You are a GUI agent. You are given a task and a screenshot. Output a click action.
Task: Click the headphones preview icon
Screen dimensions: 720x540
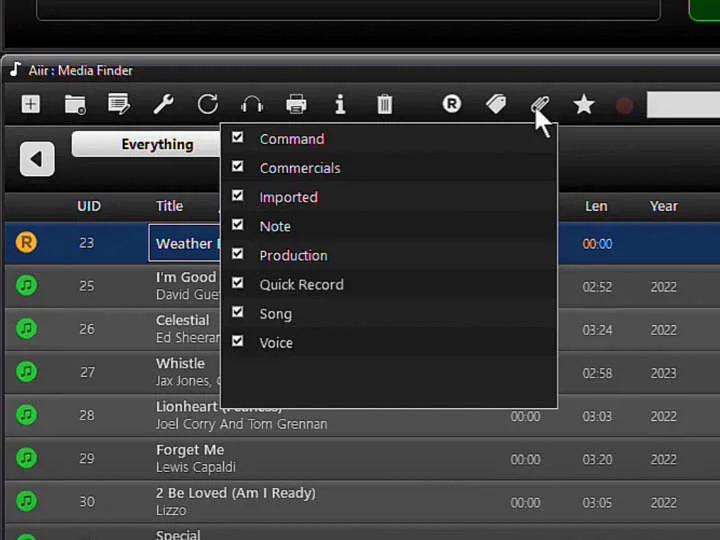(x=252, y=104)
